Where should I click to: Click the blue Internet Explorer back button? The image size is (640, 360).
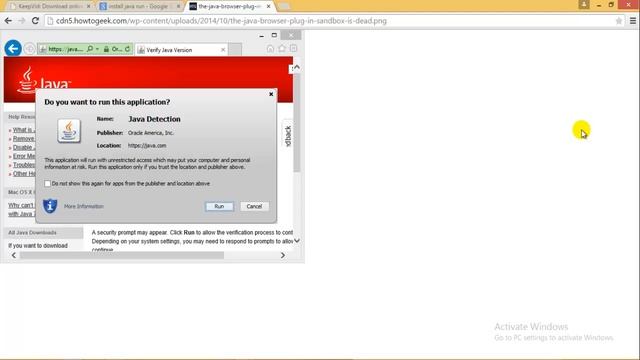tap(13, 49)
